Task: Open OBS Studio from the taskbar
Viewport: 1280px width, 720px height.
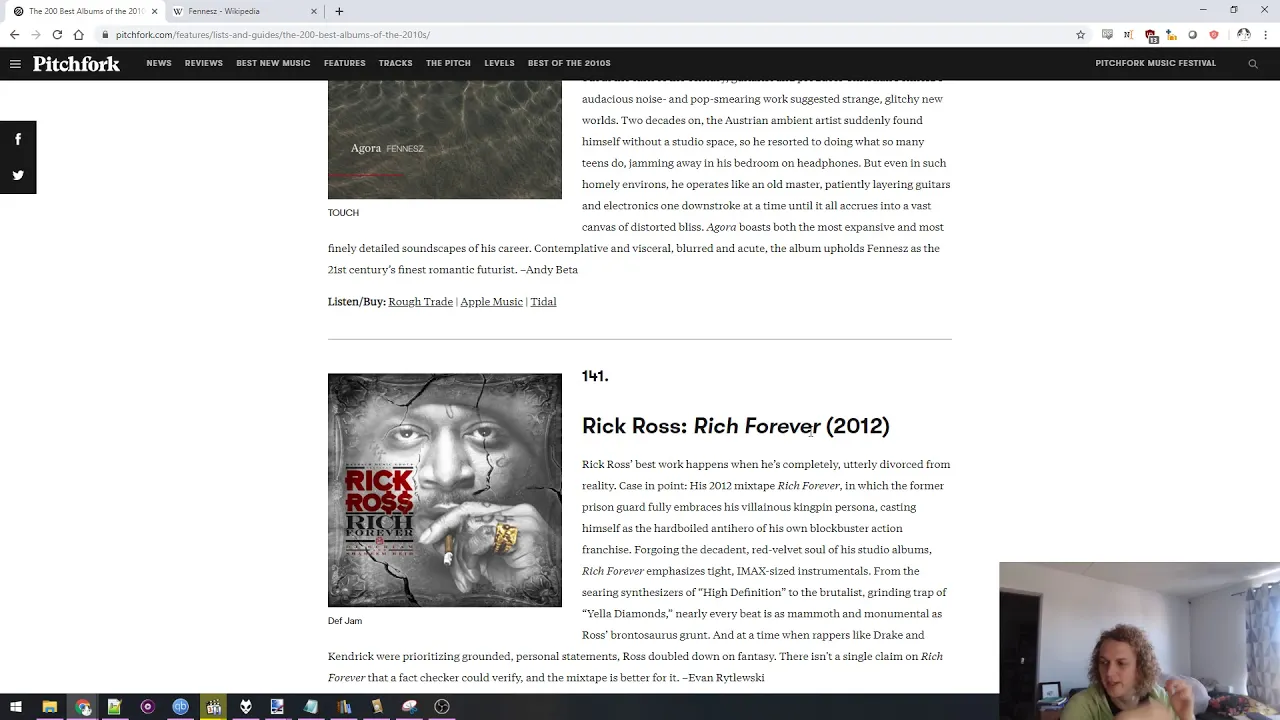Action: pos(442,707)
